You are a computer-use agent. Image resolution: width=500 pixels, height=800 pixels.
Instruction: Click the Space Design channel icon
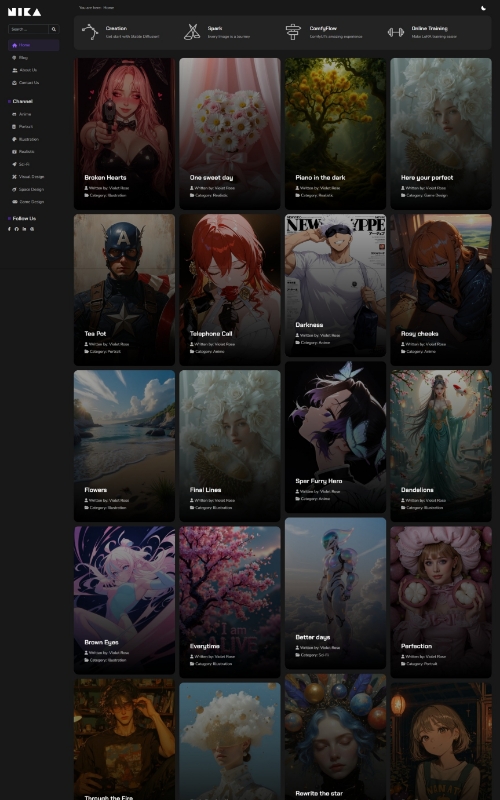(x=14, y=189)
